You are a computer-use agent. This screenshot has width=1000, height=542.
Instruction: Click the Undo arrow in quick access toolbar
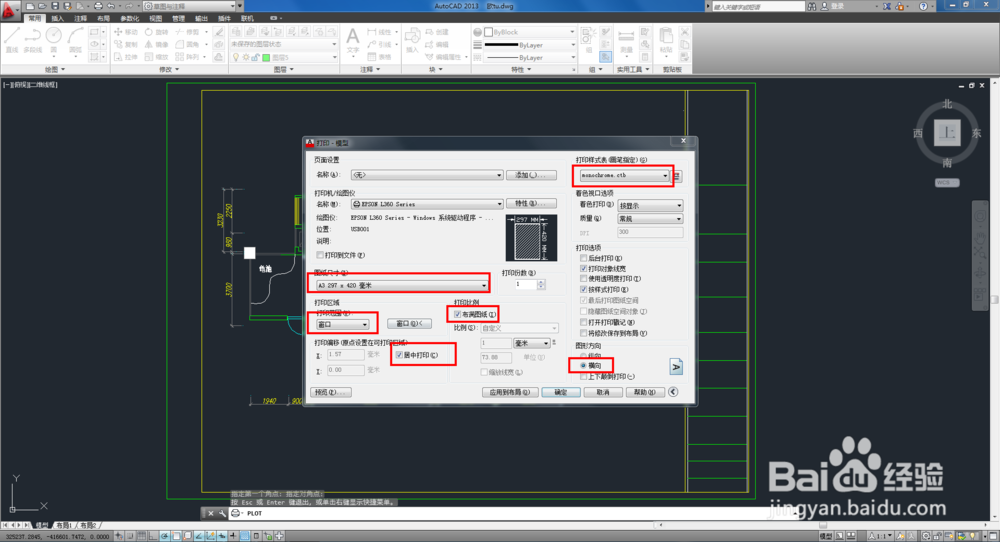[x=111, y=6]
